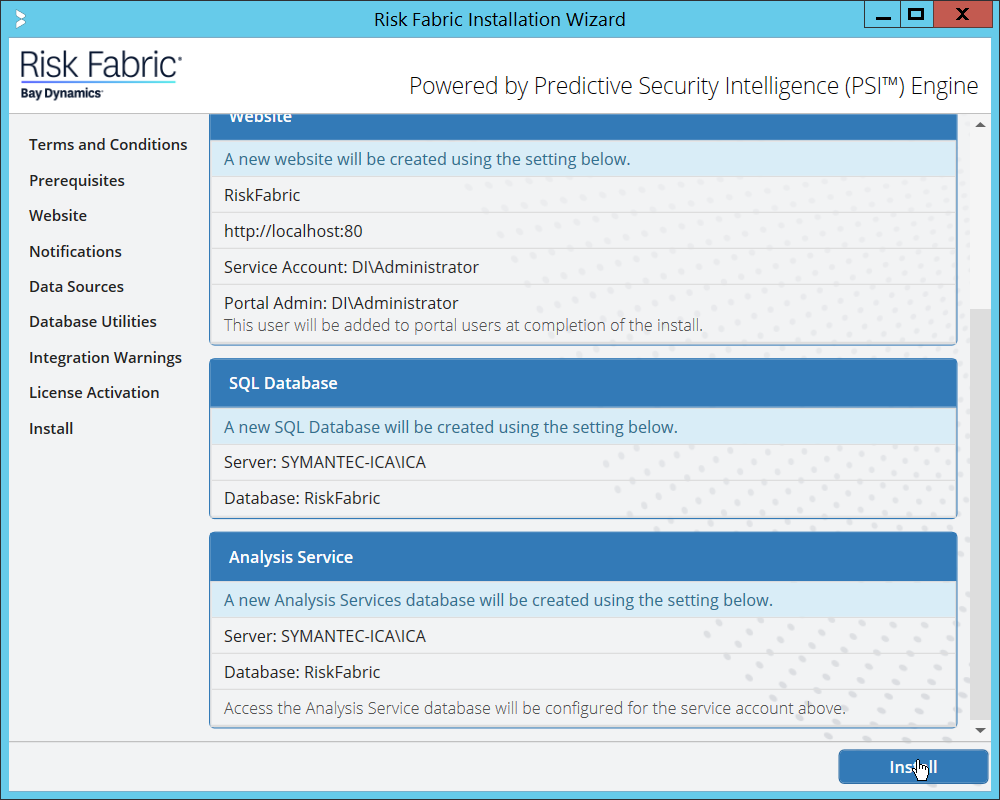Select the Install step in the sidebar

click(x=51, y=429)
